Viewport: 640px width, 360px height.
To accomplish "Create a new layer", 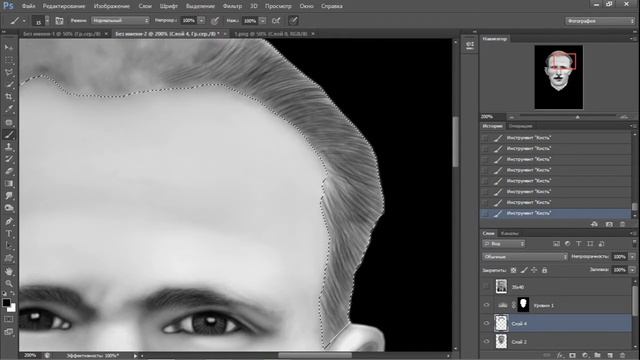I will (610, 356).
